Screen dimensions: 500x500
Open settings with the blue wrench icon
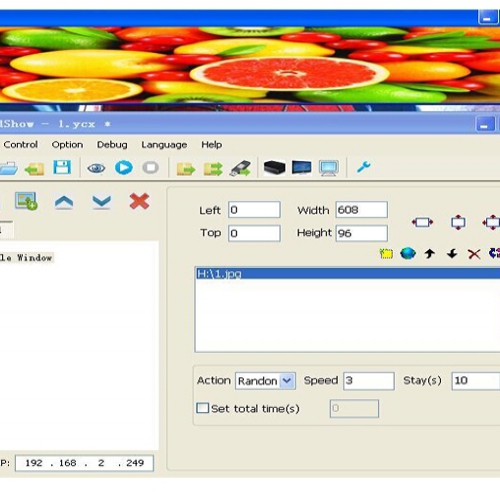[x=363, y=167]
